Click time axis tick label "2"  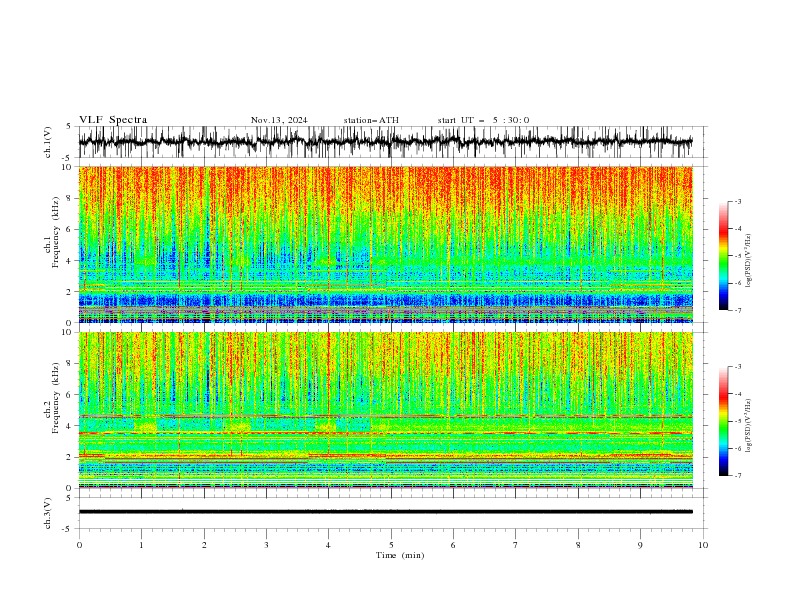pyautogui.click(x=204, y=545)
